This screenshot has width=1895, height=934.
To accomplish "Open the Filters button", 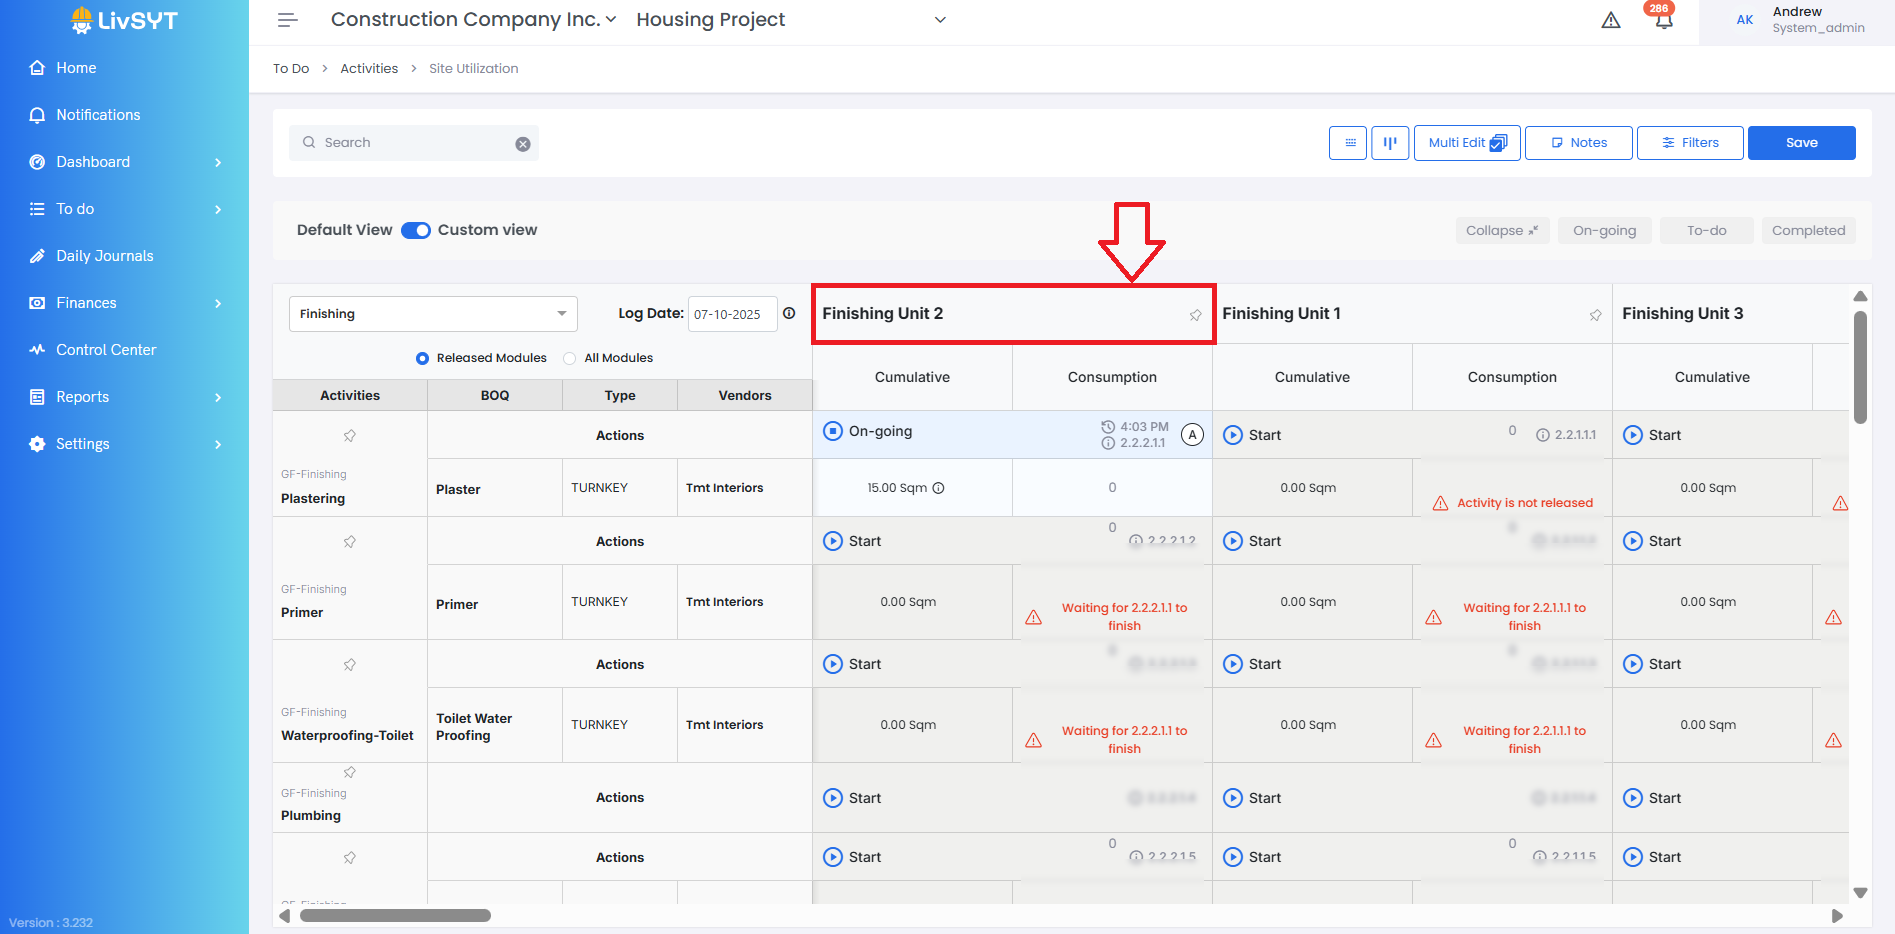I will click(x=1690, y=143).
